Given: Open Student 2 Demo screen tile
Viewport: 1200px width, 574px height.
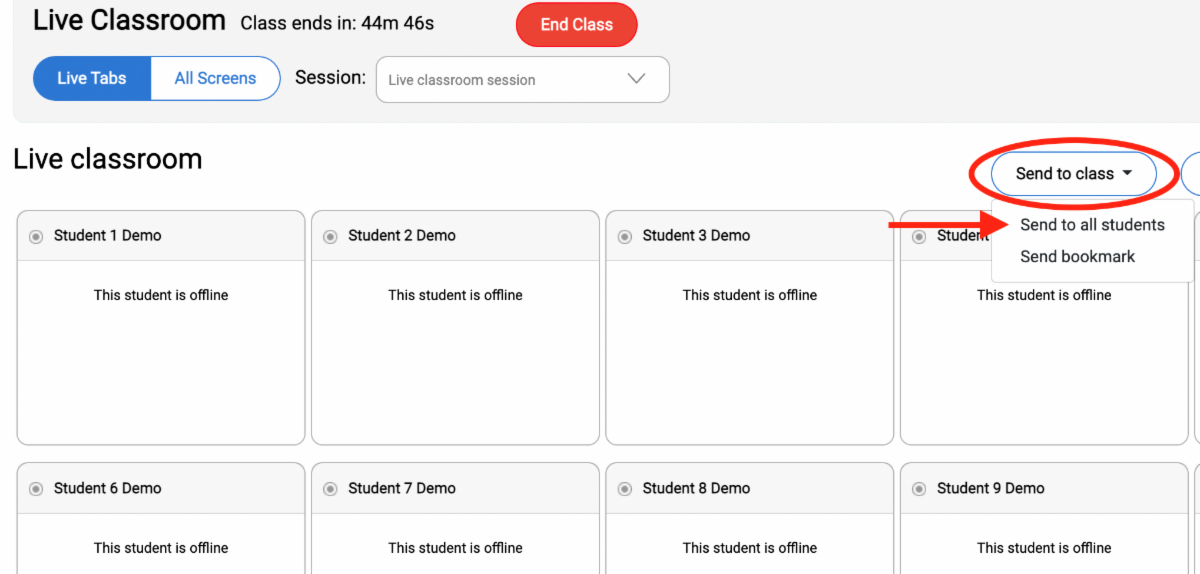Looking at the screenshot, I should point(455,350).
